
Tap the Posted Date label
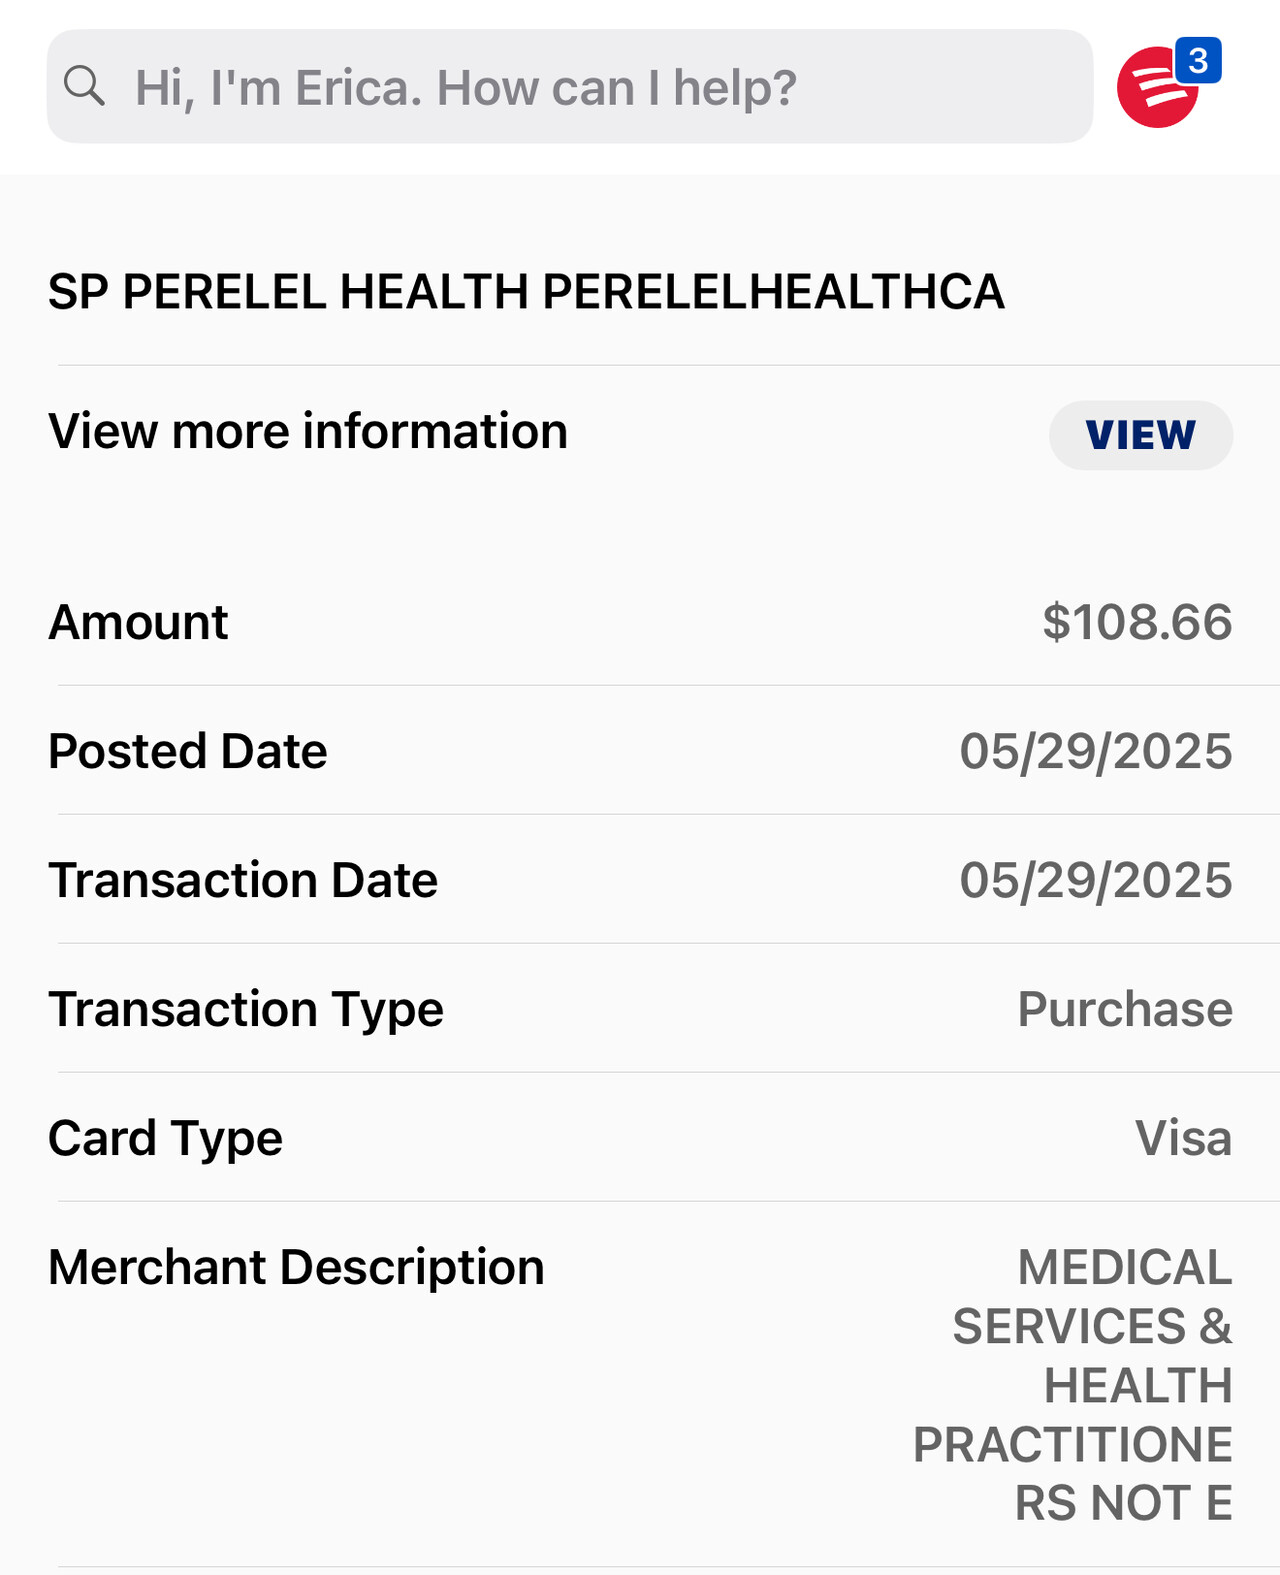pyautogui.click(x=188, y=751)
